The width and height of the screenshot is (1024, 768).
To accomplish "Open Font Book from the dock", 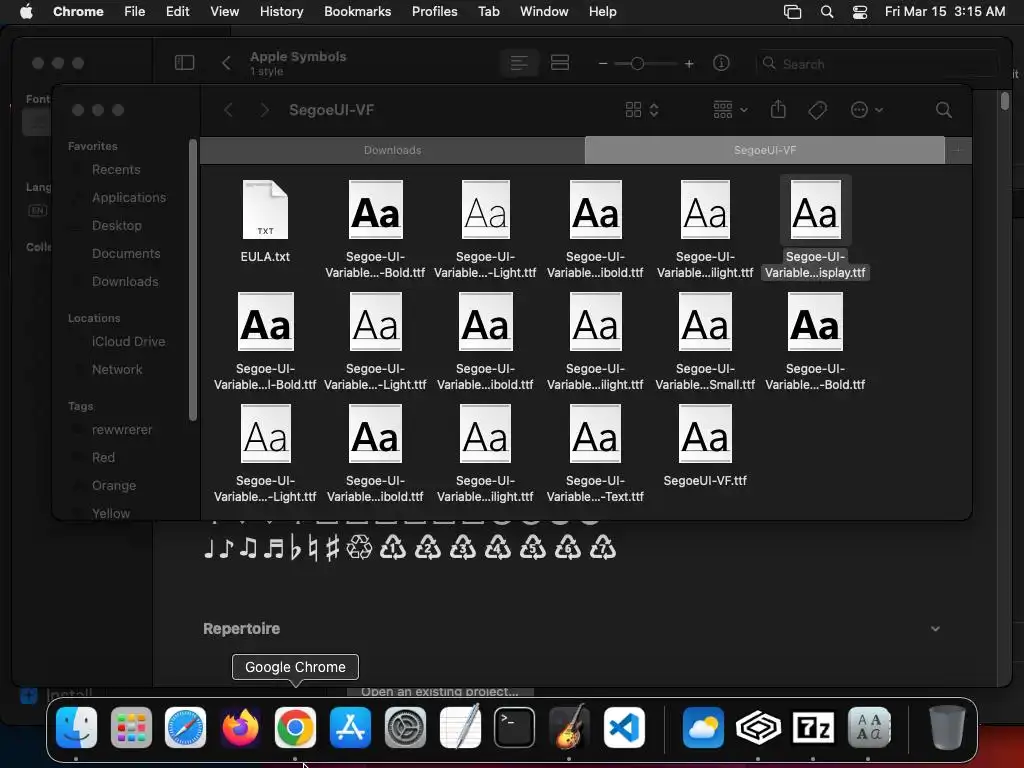I will click(x=869, y=728).
